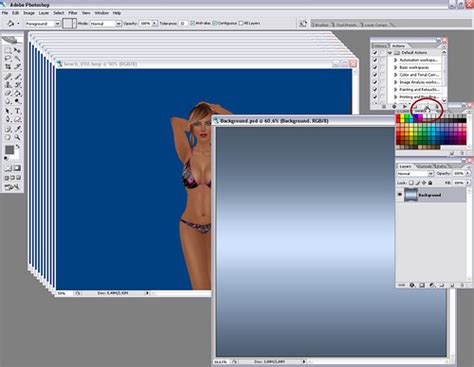Select the Brush tool
The image size is (474, 367).
point(17,76)
